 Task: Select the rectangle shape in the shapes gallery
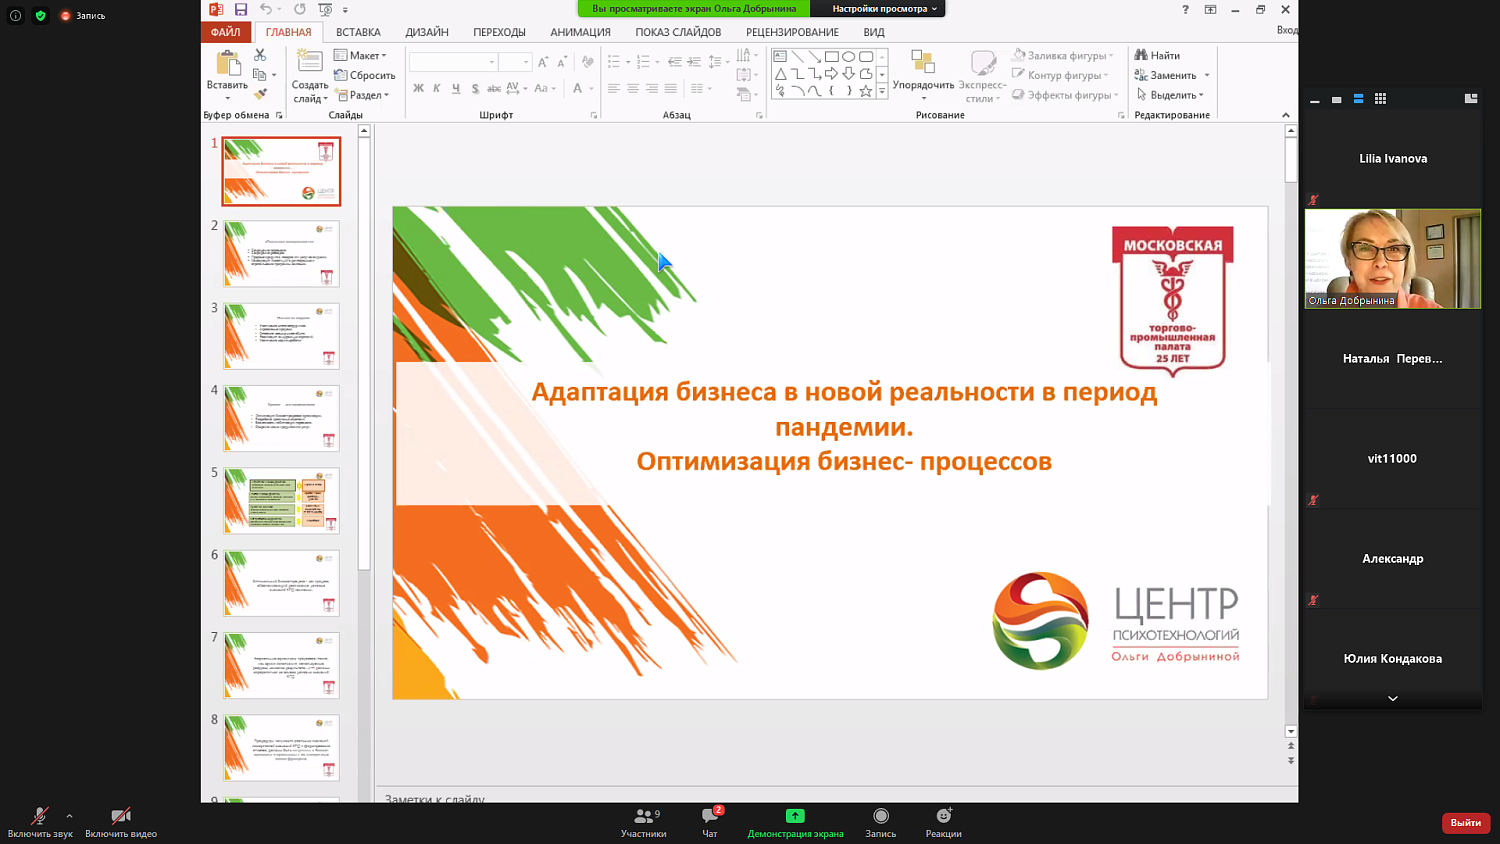(831, 57)
